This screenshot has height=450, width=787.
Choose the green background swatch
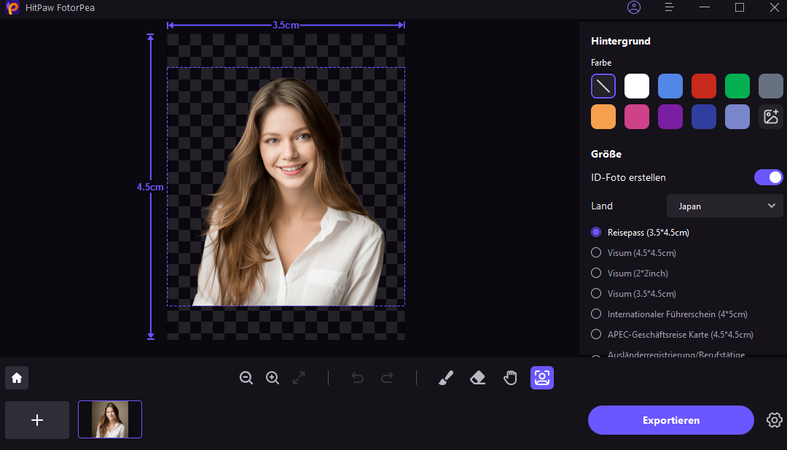[737, 86]
